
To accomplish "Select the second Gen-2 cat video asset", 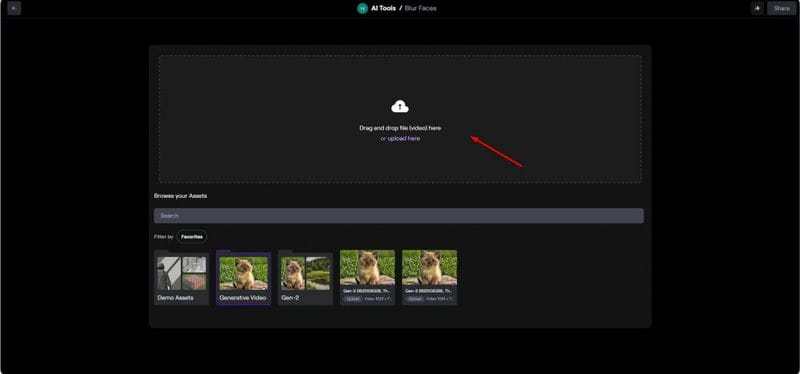I will pos(430,278).
